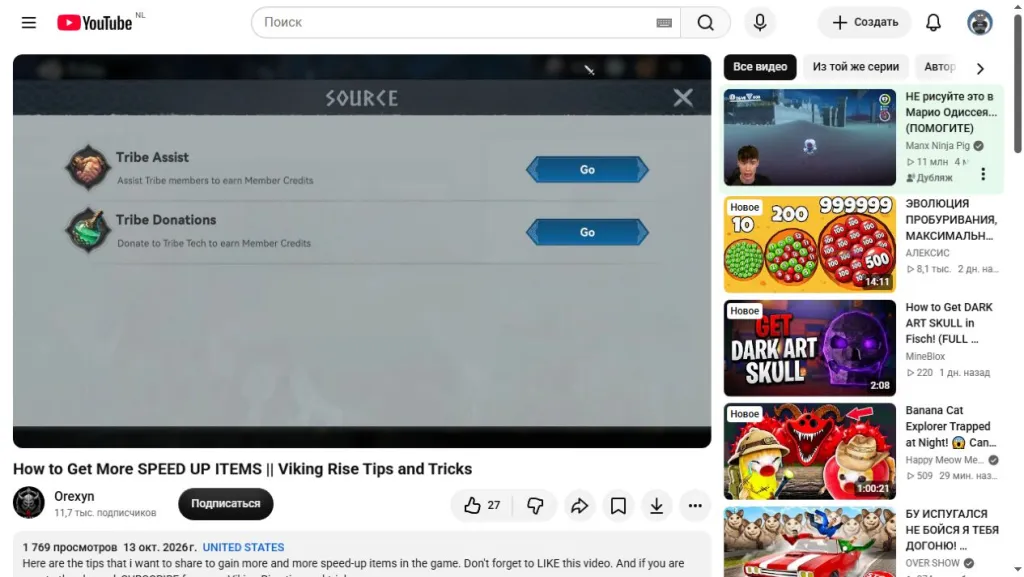1024x577 pixels.
Task: Open How to Get DARK ART SKULL title
Action: click(x=949, y=323)
